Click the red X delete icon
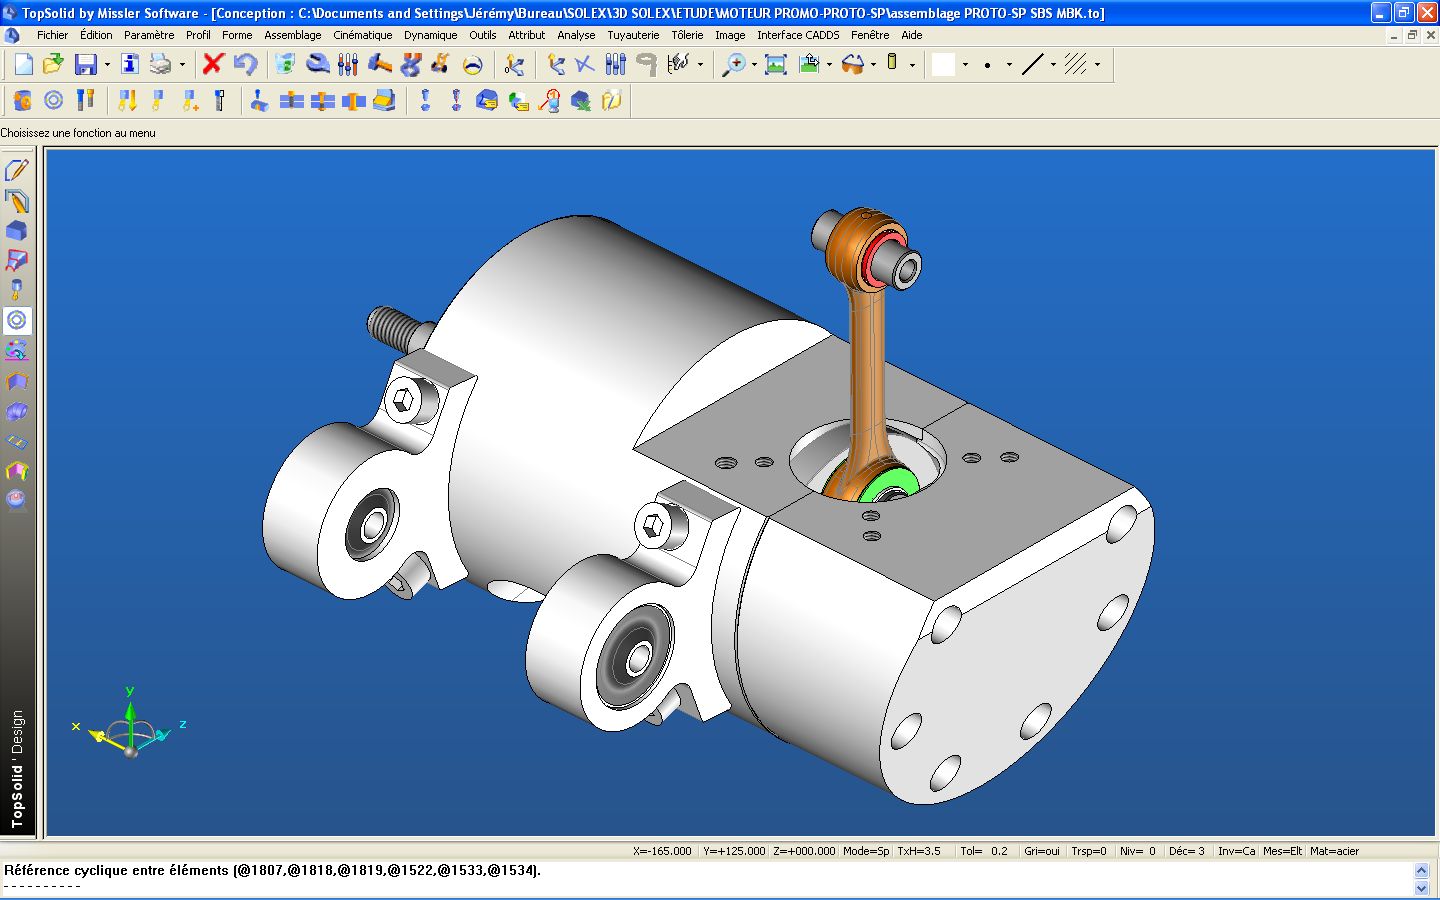 213,65
